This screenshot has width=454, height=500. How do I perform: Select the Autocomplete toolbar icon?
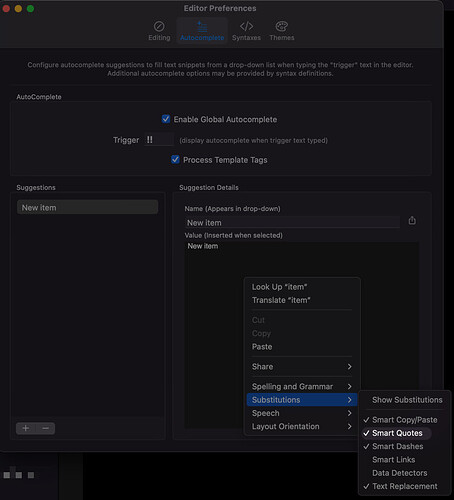point(202,26)
